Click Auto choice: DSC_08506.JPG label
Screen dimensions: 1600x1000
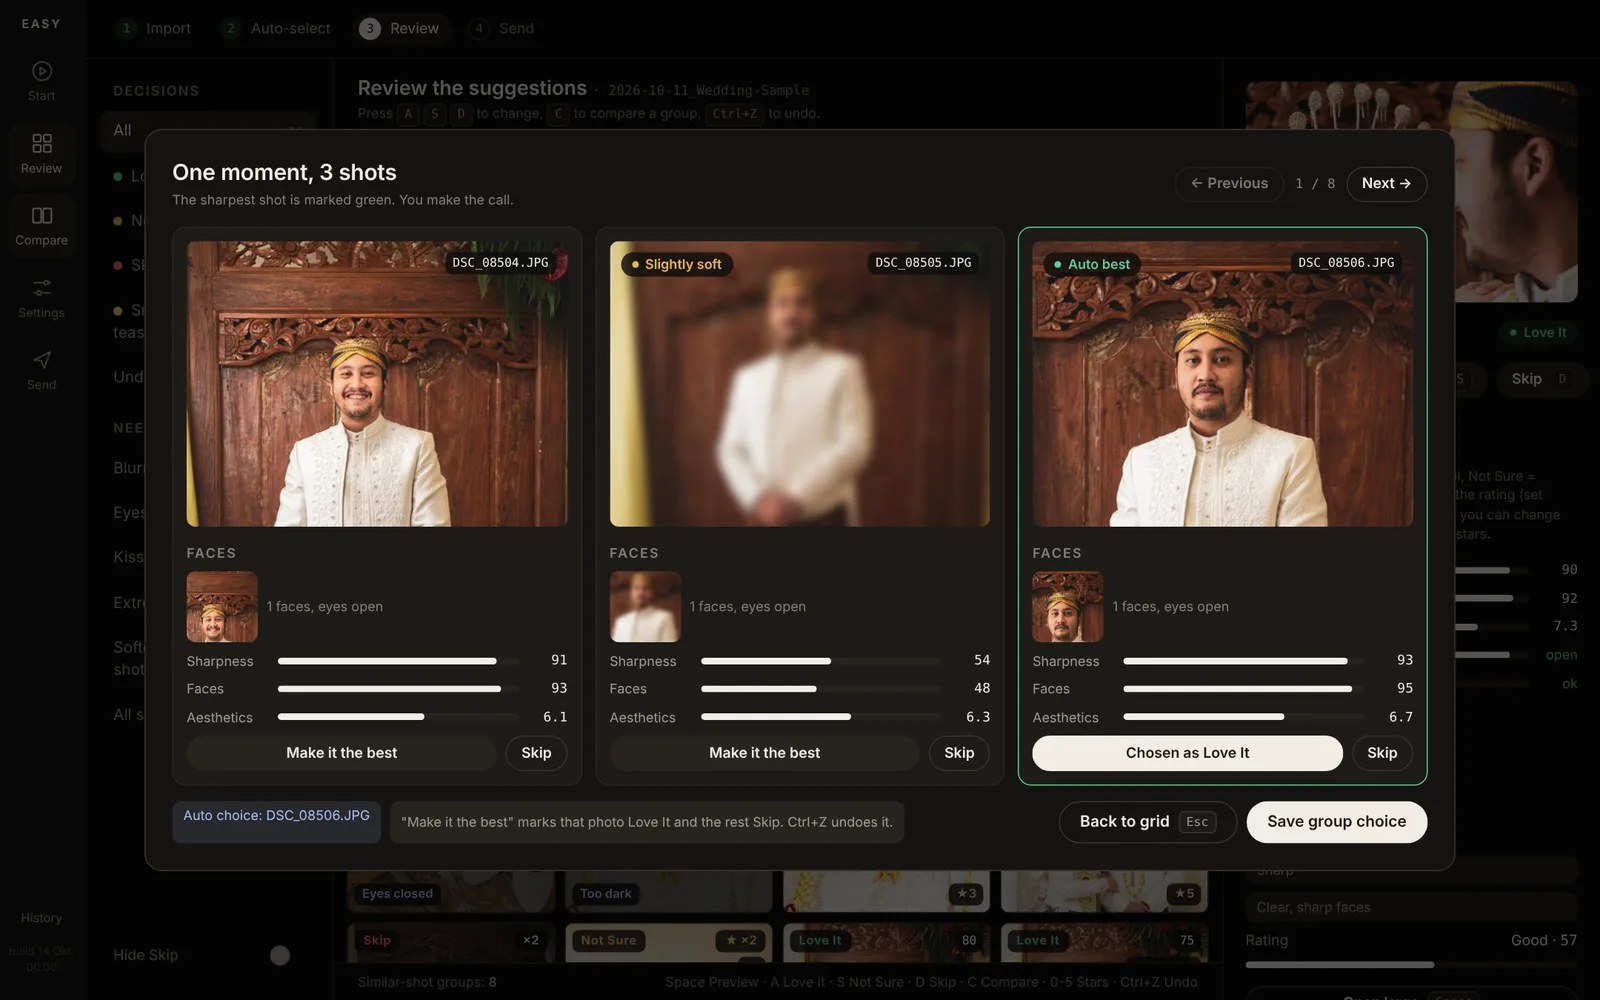coord(276,821)
